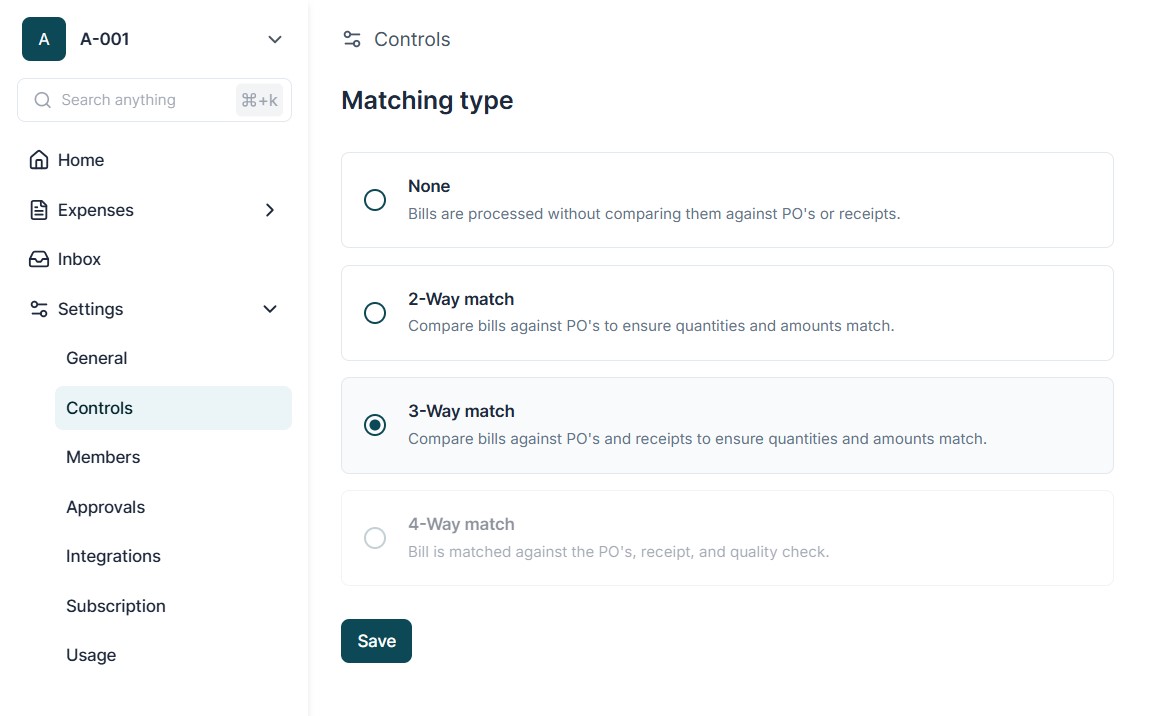The image size is (1158, 716).
Task: Open the Integrations settings link
Action: pos(113,556)
